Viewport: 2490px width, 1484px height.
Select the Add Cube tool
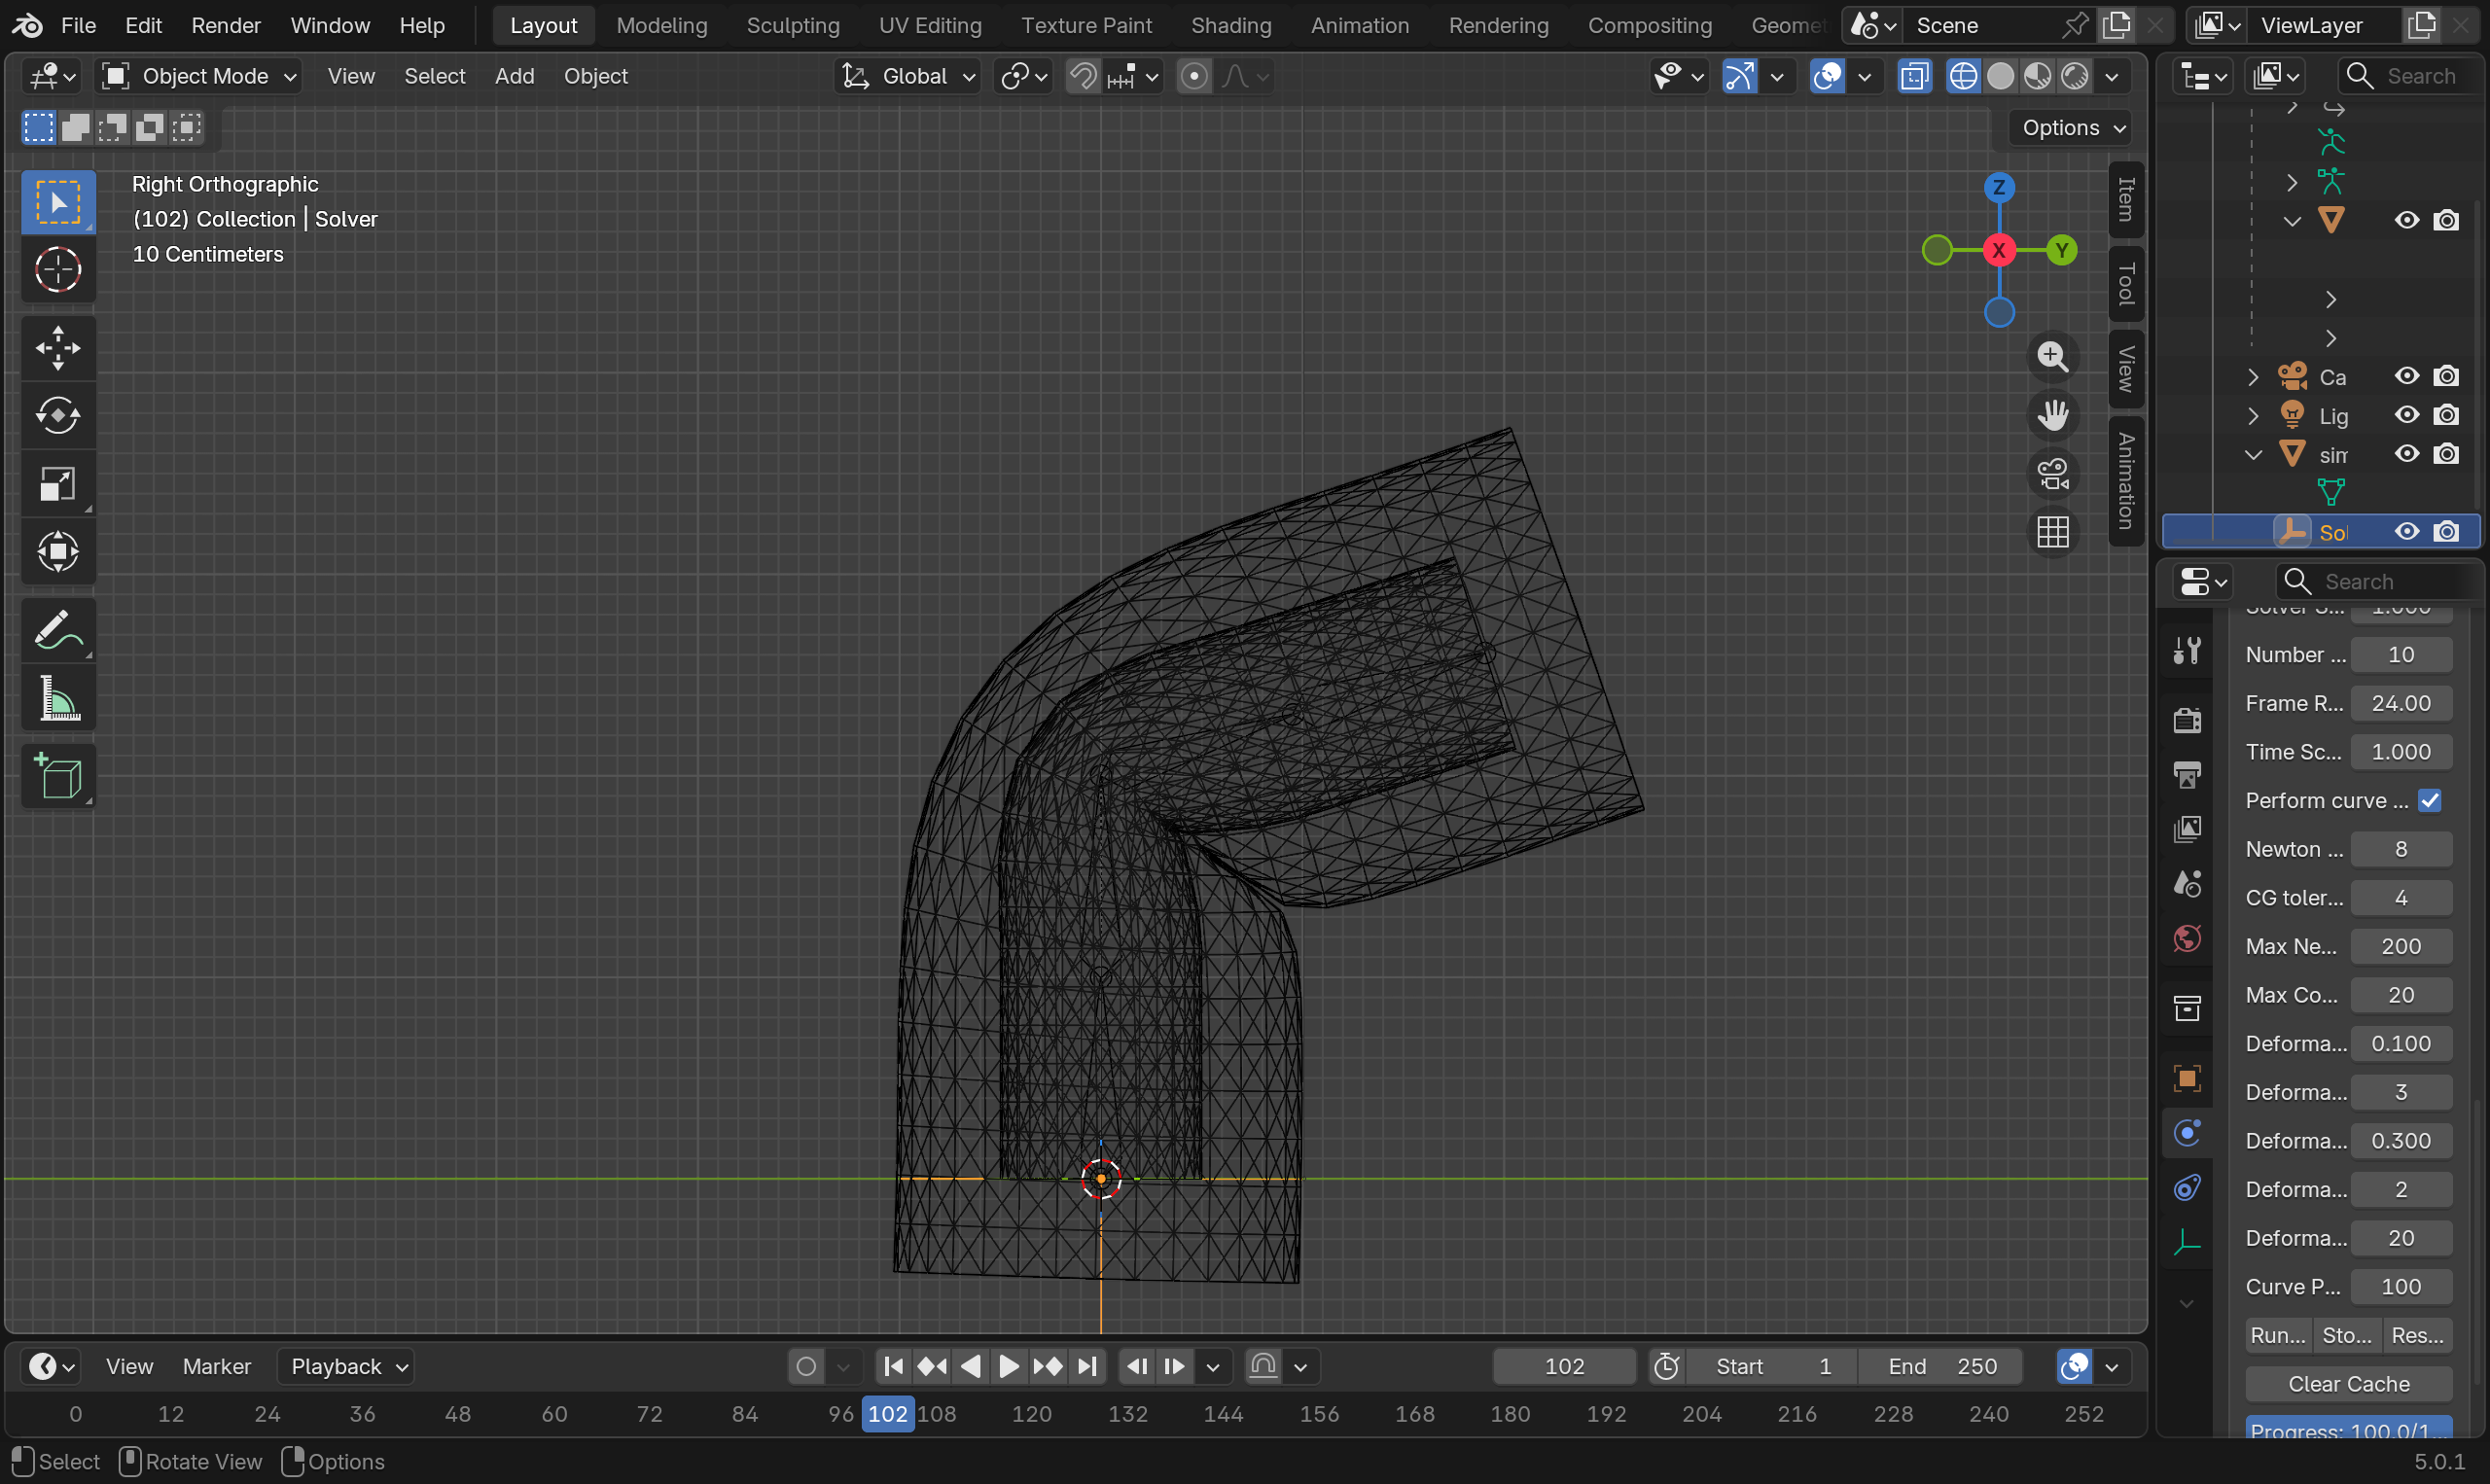[x=58, y=776]
